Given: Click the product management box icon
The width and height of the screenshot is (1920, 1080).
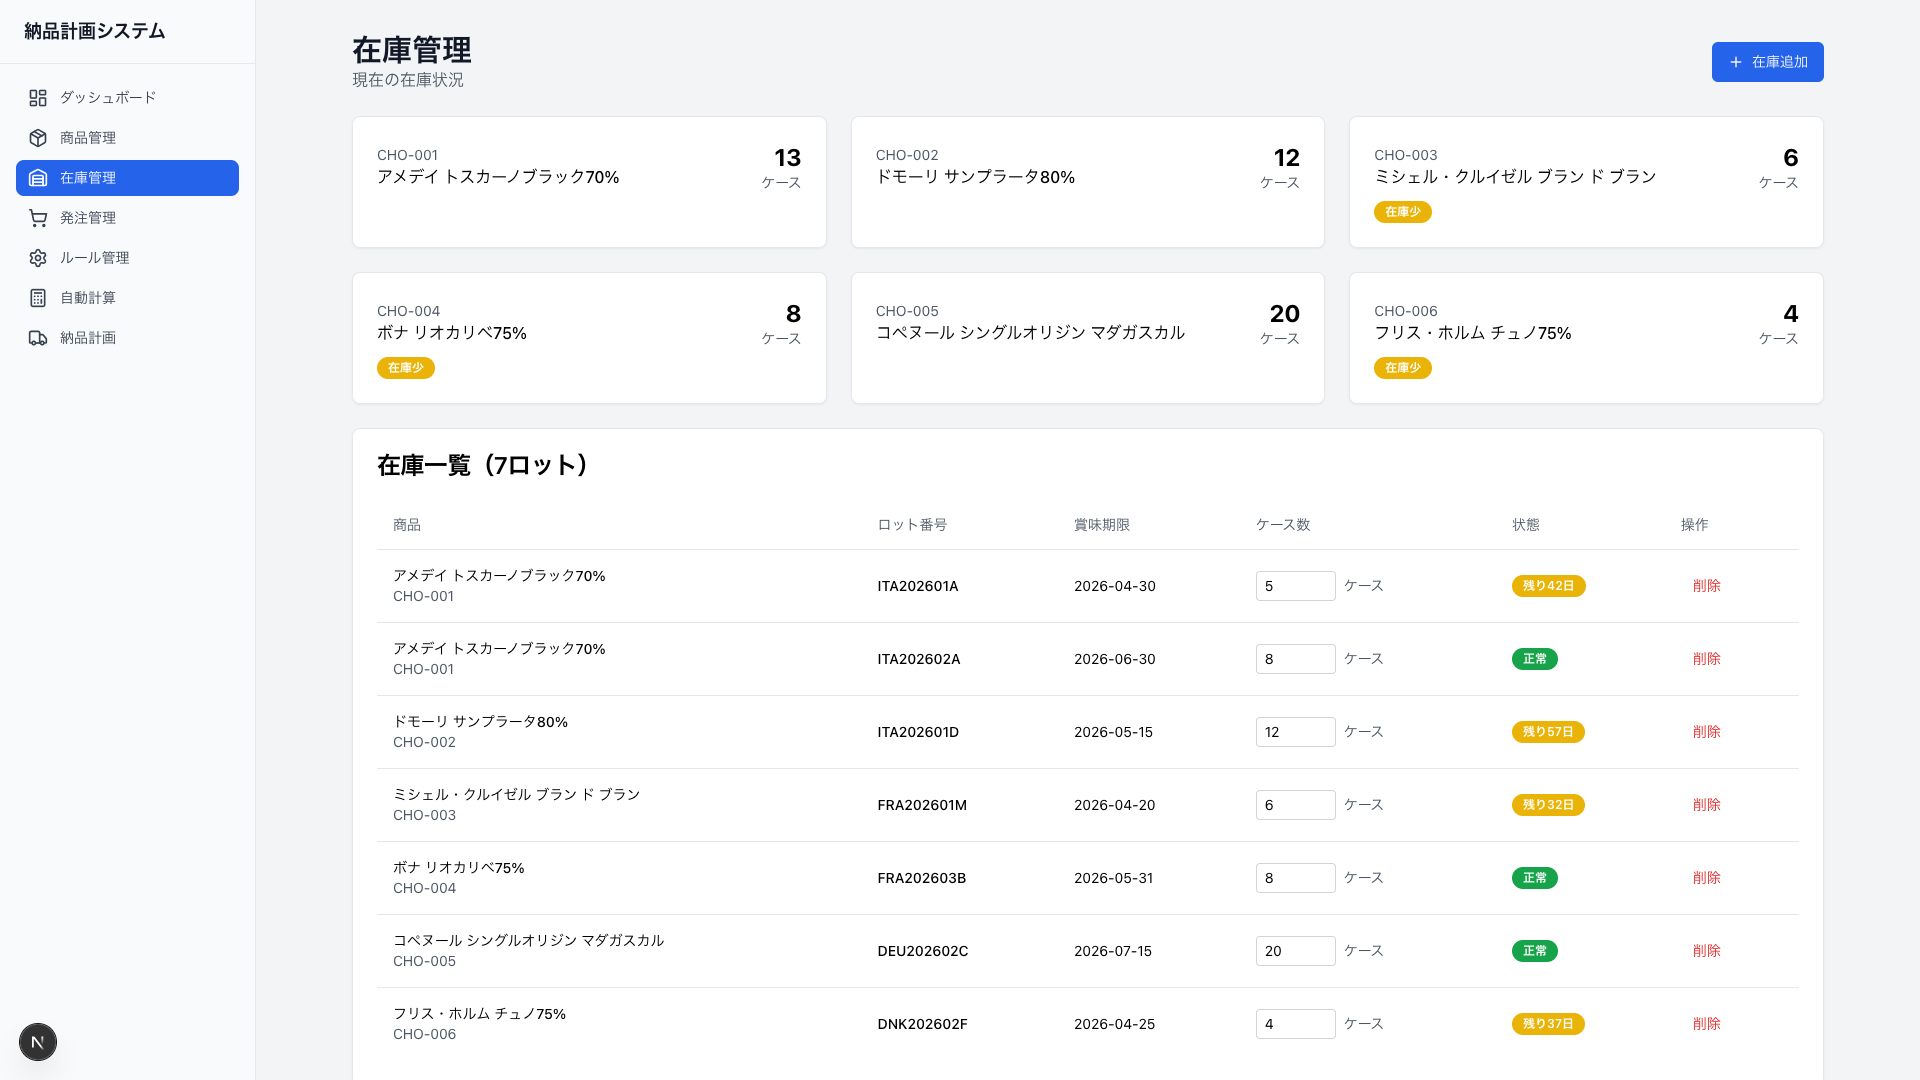Looking at the screenshot, I should point(38,138).
